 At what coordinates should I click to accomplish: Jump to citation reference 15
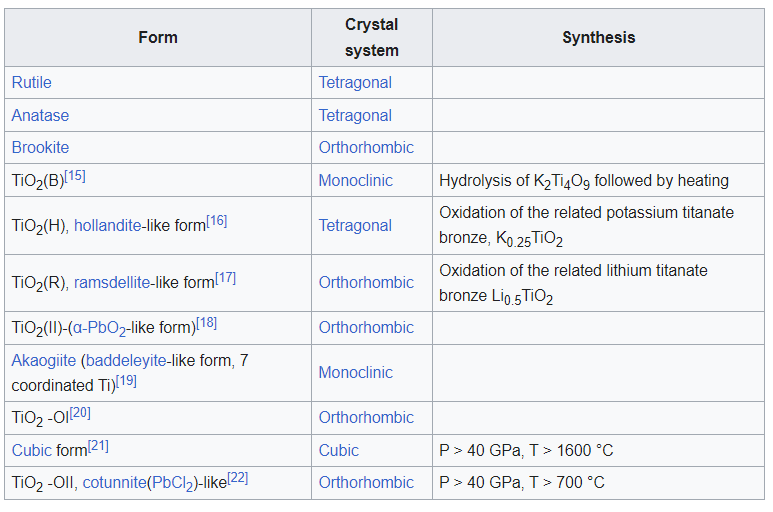click(76, 176)
